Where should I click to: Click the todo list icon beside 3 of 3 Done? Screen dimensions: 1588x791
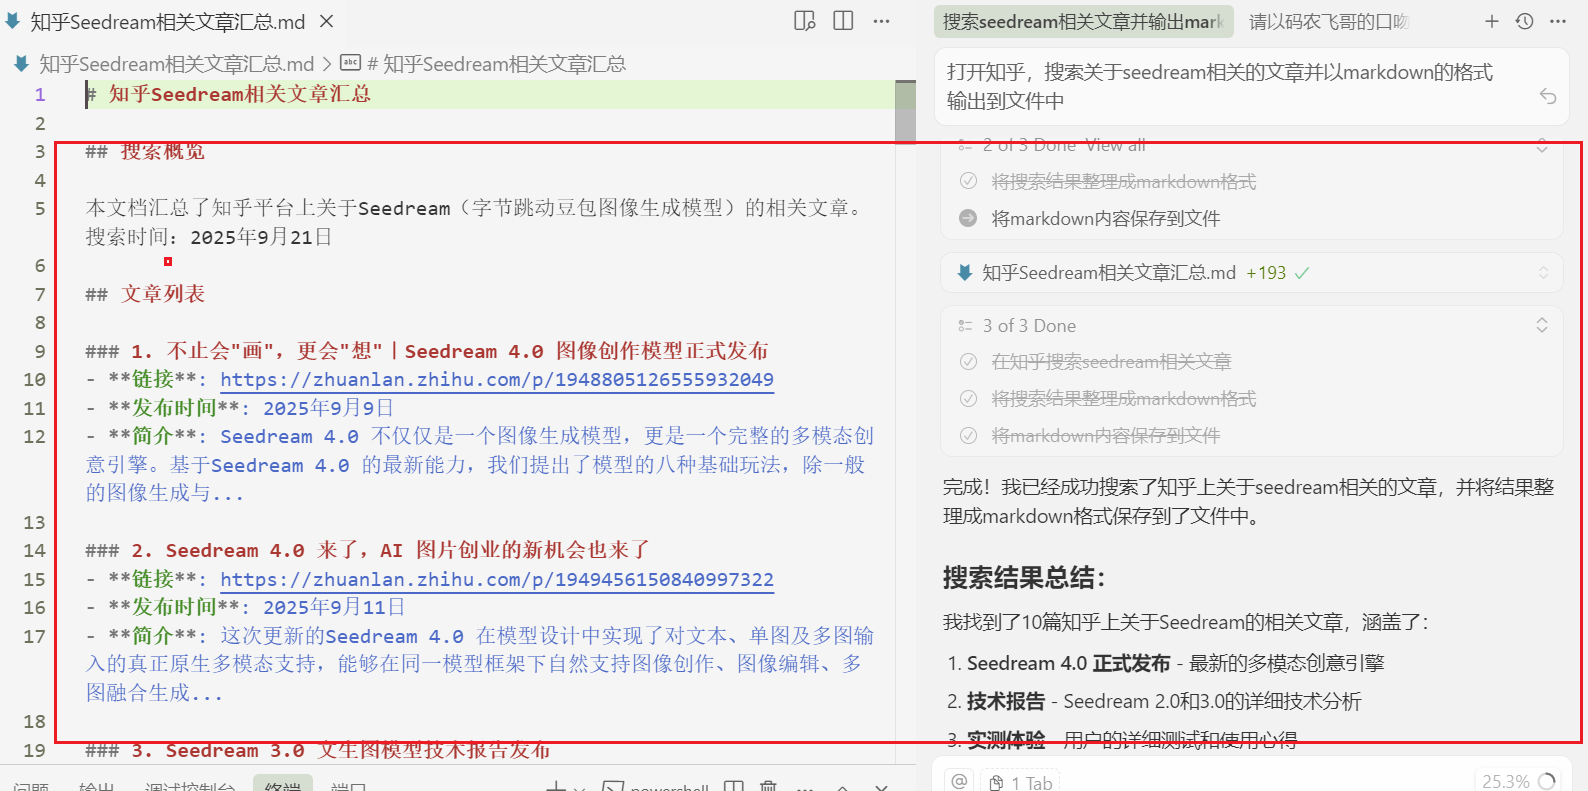pyautogui.click(x=965, y=326)
